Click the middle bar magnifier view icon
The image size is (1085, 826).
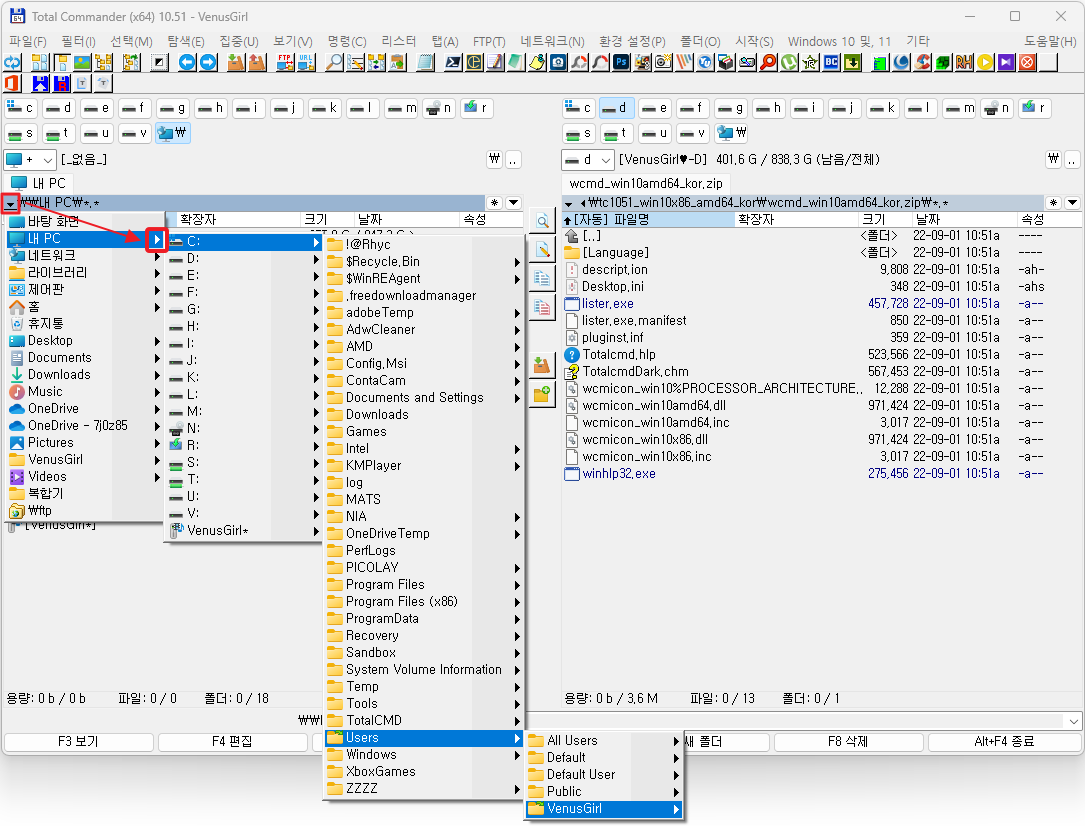tap(542, 221)
